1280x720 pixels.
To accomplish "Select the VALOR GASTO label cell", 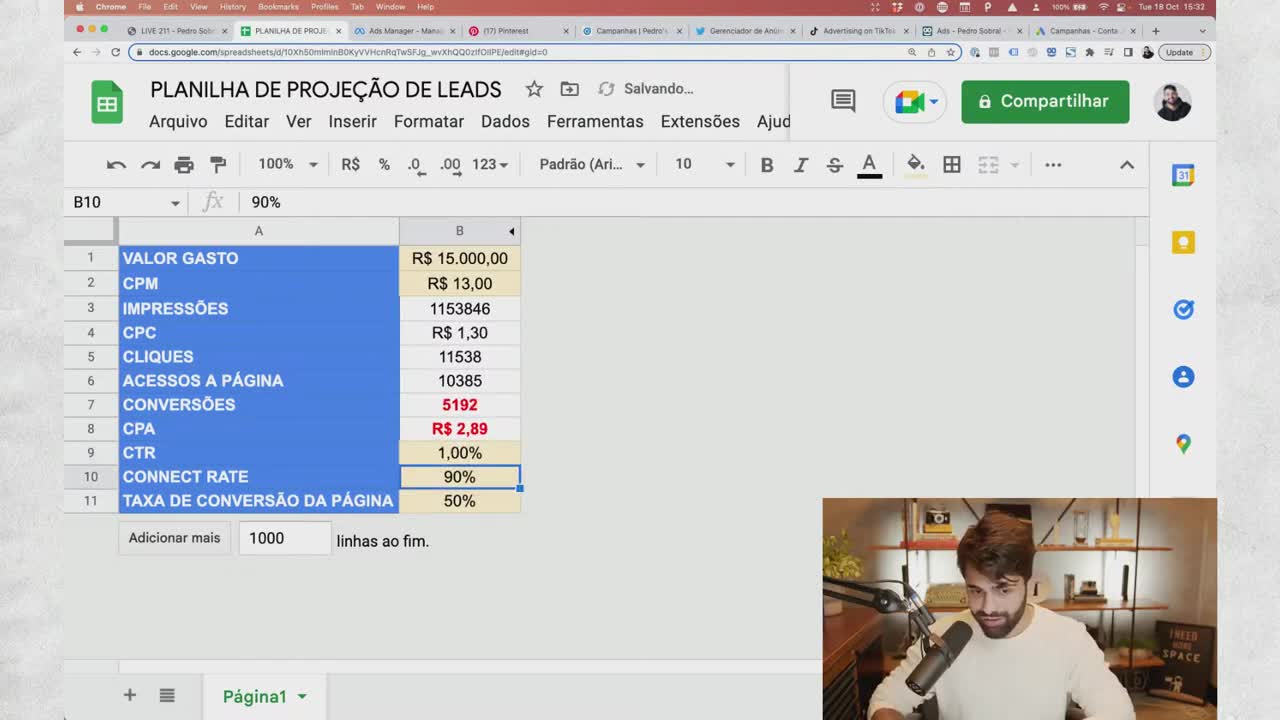I will coord(258,258).
